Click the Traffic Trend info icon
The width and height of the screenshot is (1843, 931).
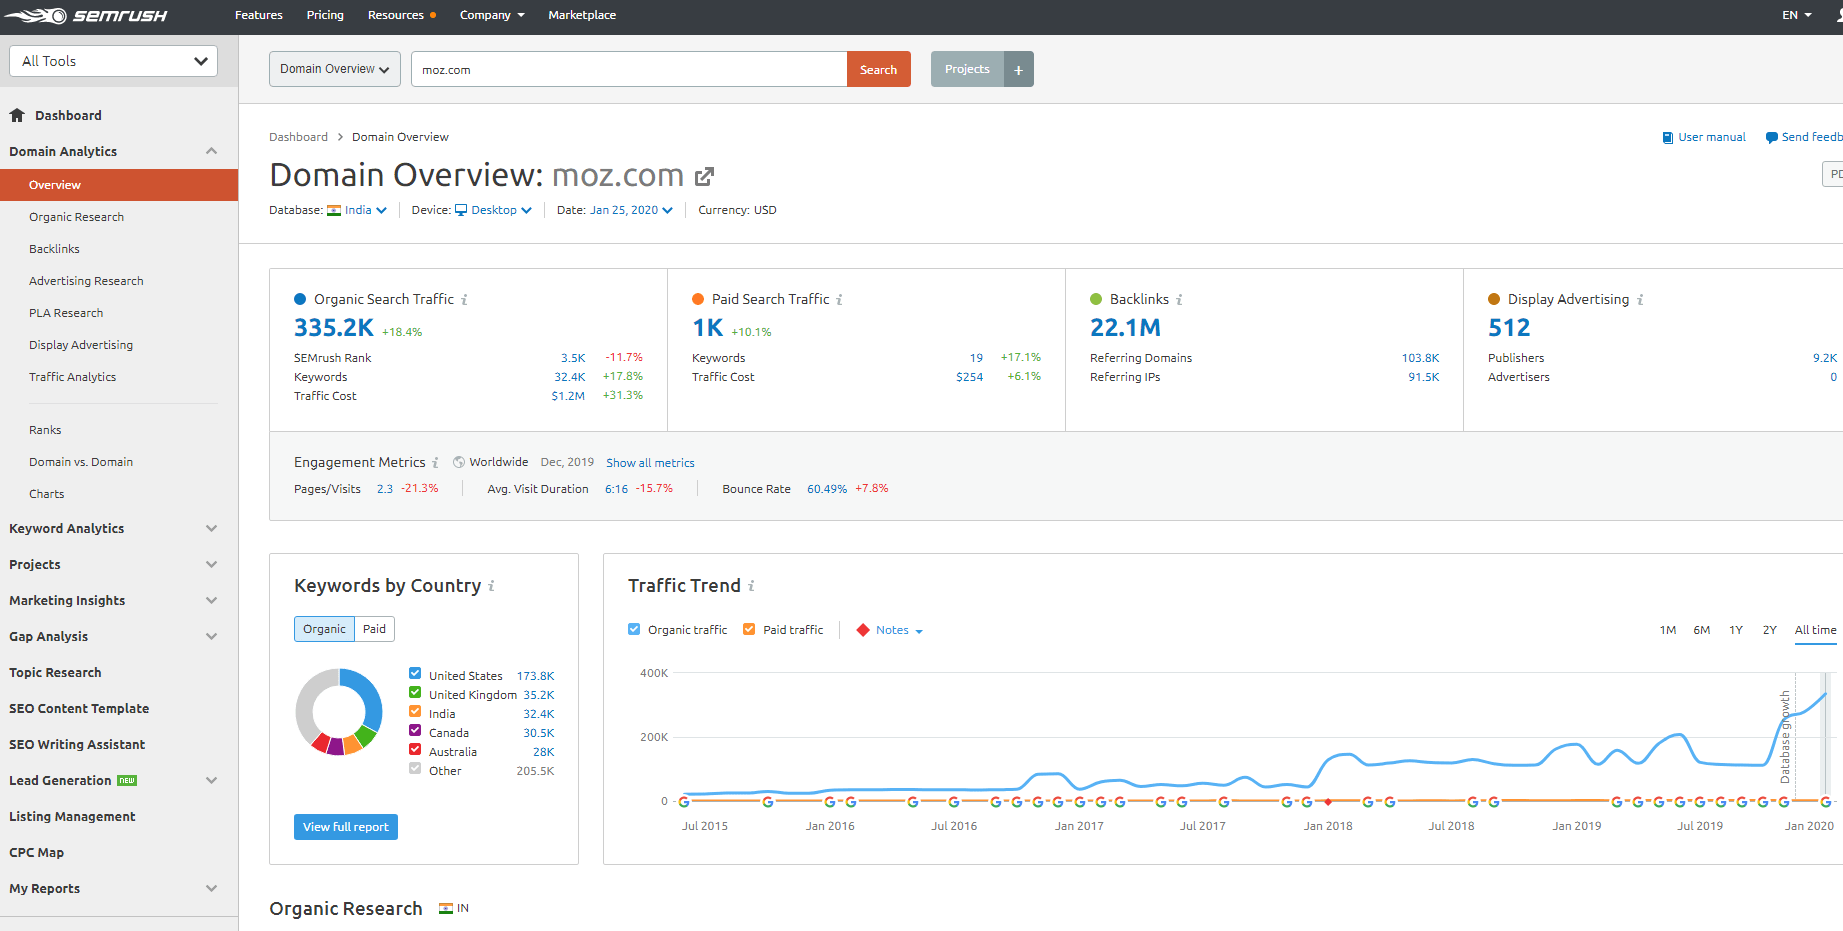[x=751, y=586]
